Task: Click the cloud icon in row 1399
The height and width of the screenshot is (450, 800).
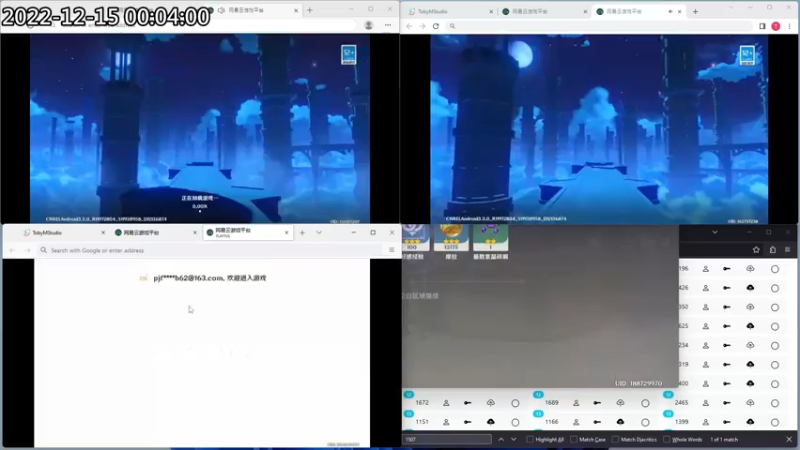Action: (750, 422)
